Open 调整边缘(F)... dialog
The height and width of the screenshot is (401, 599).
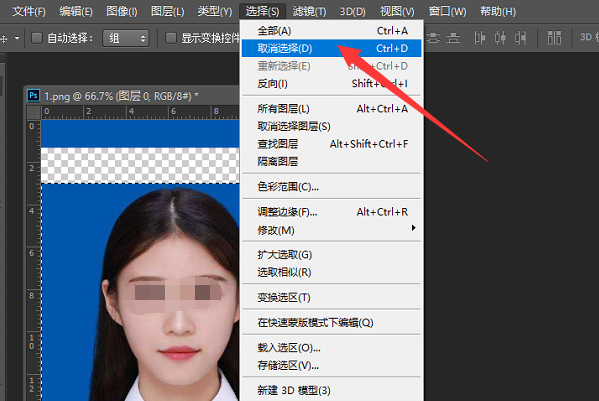tap(332, 212)
